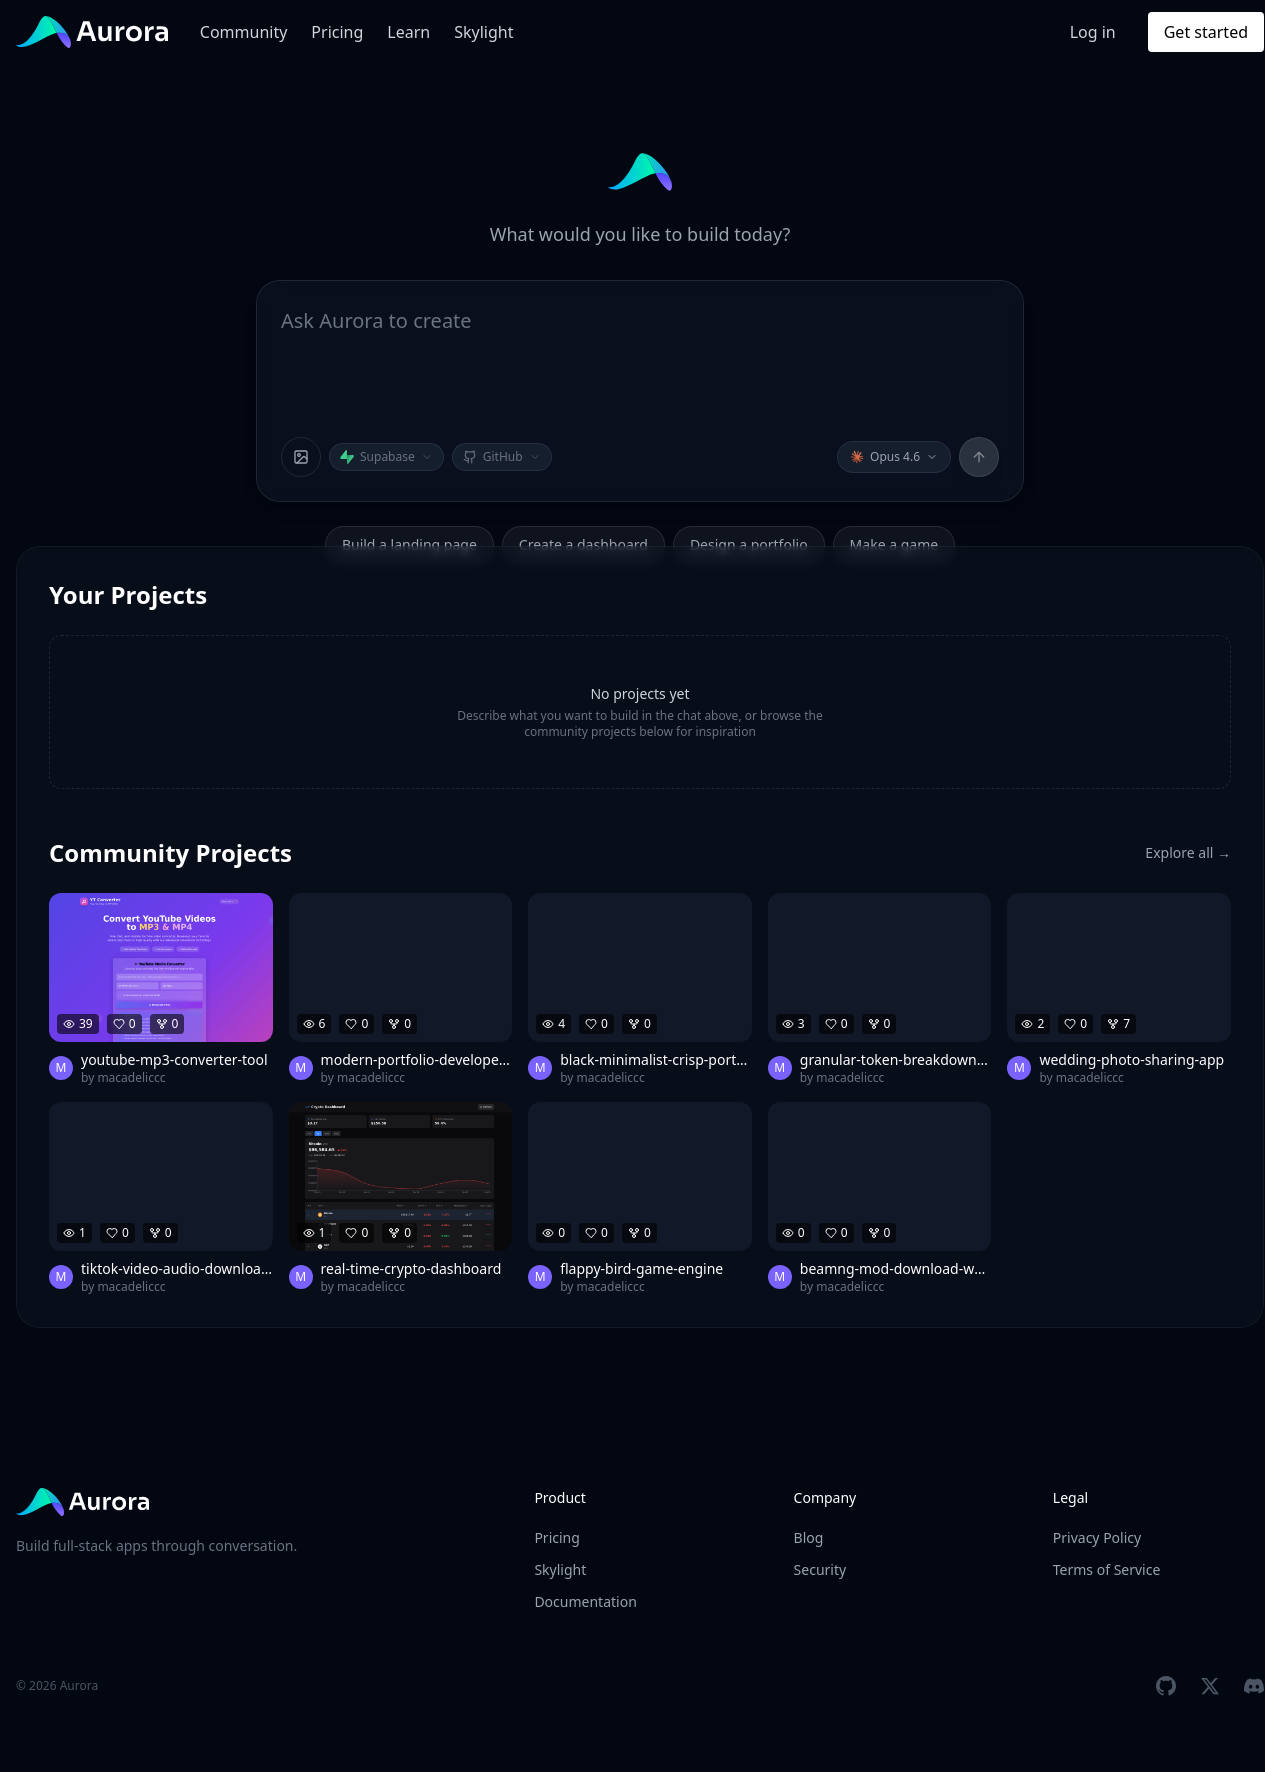
Task: Expand the GitHub integration dropdown
Action: tap(502, 457)
